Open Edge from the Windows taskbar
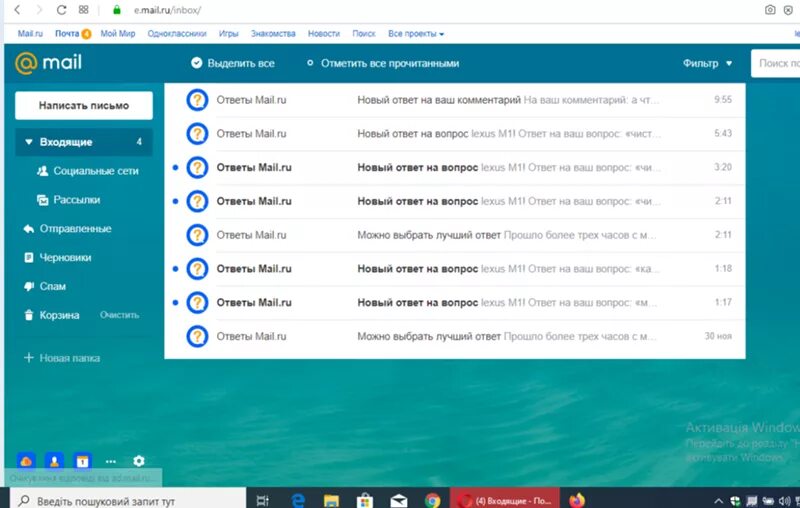This screenshot has width=800, height=508. (297, 500)
